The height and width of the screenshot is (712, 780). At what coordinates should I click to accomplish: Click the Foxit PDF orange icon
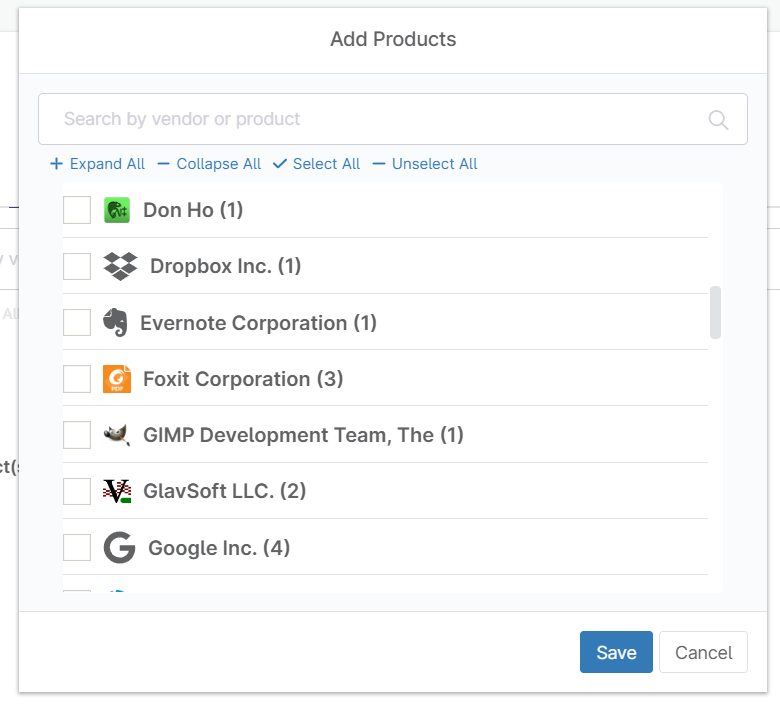[x=117, y=379]
